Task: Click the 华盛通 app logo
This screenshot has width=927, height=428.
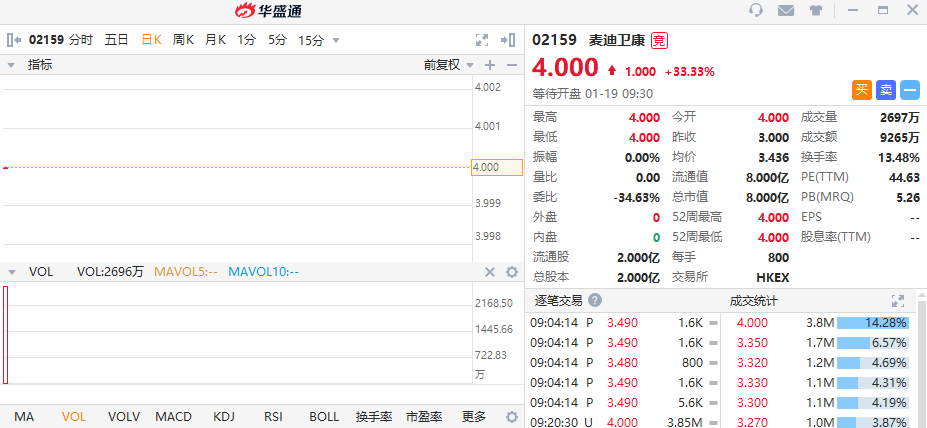Action: 268,10
